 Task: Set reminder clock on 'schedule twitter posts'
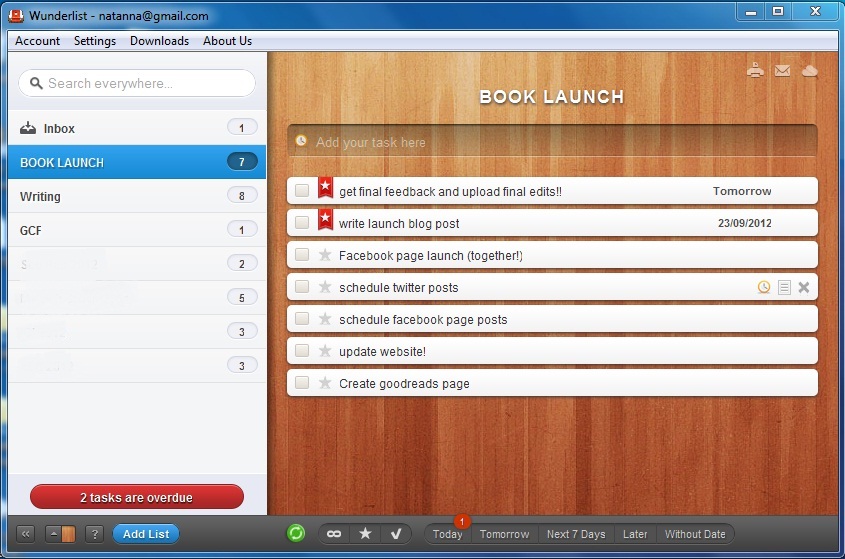coord(764,287)
